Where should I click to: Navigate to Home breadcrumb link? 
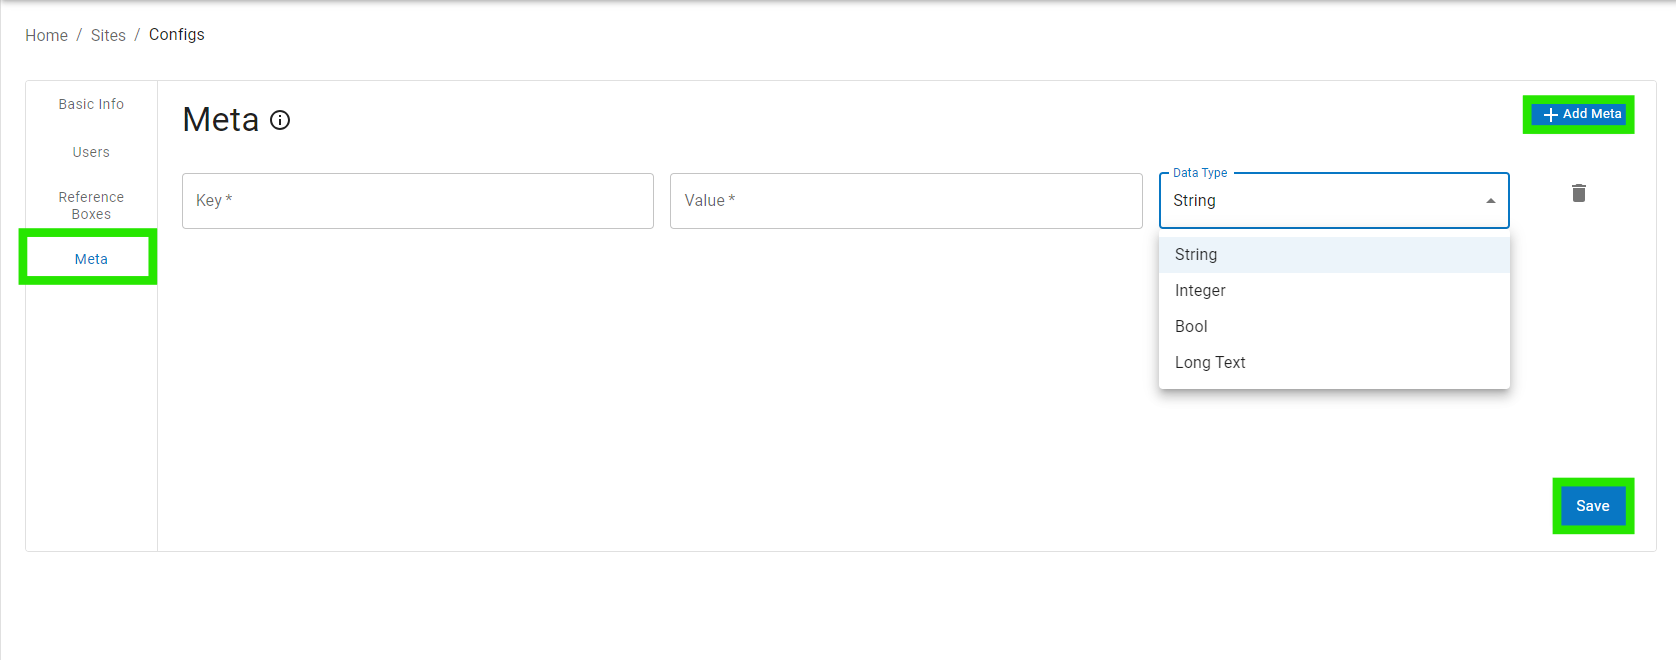click(x=46, y=35)
